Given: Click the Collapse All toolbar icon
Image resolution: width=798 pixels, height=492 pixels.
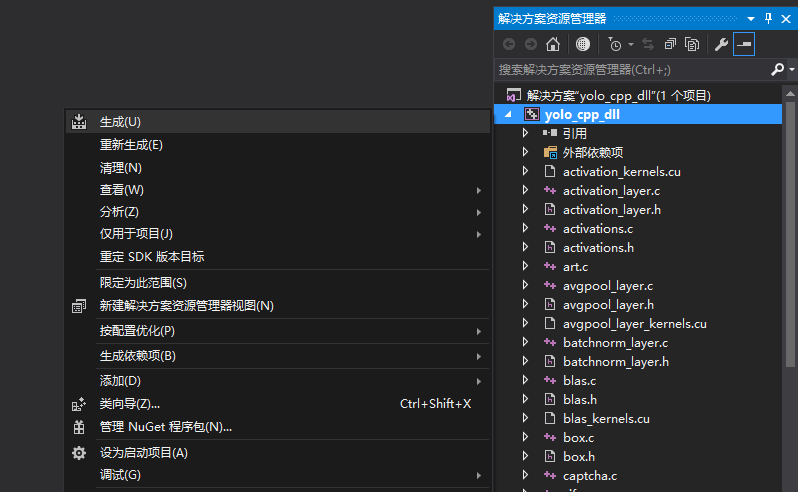Looking at the screenshot, I should [x=670, y=44].
